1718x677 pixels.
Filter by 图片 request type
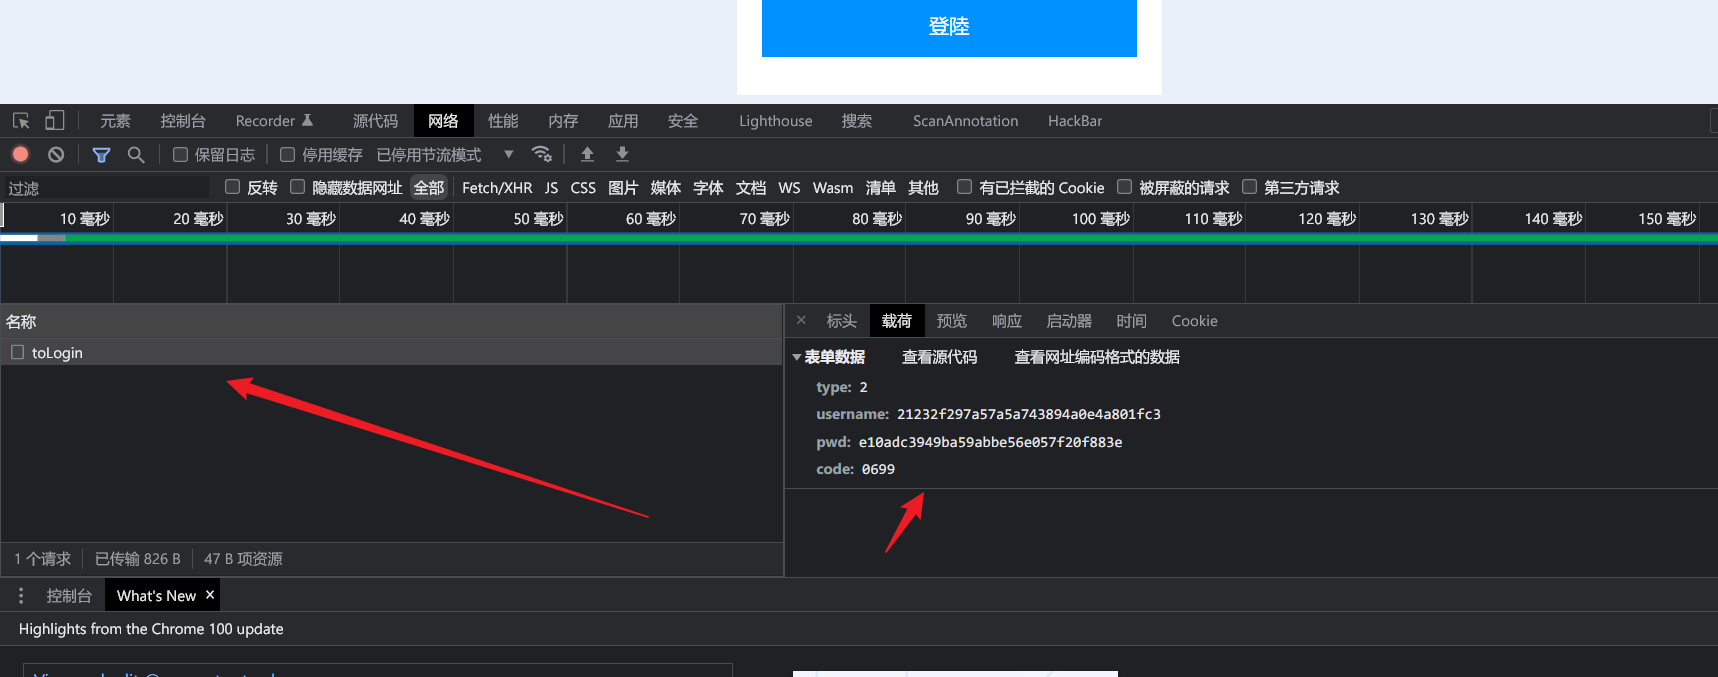623,188
